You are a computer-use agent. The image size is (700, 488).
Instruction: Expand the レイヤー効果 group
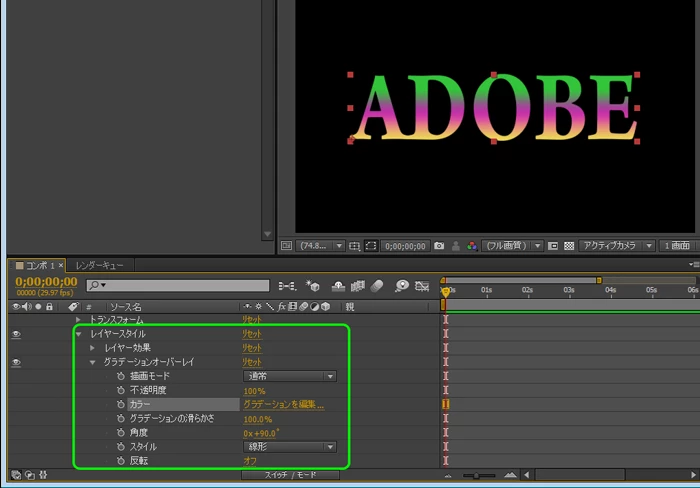[92, 348]
